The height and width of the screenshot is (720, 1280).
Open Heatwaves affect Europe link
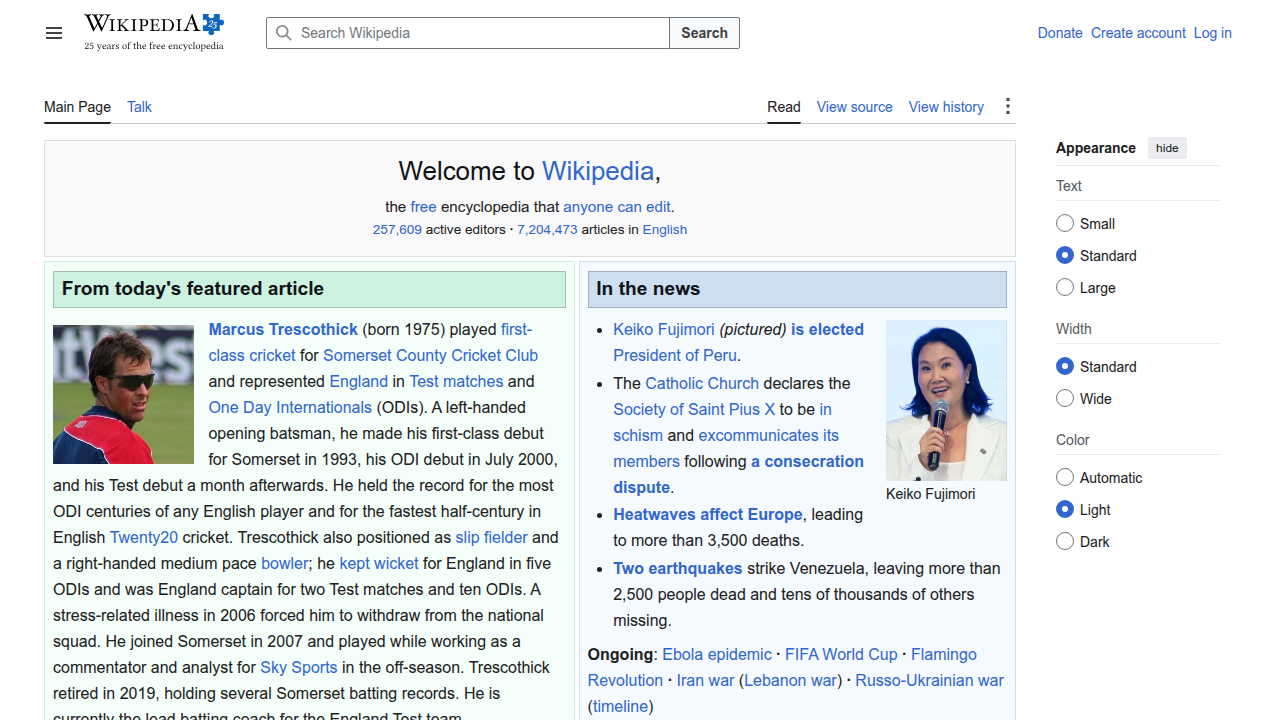708,514
